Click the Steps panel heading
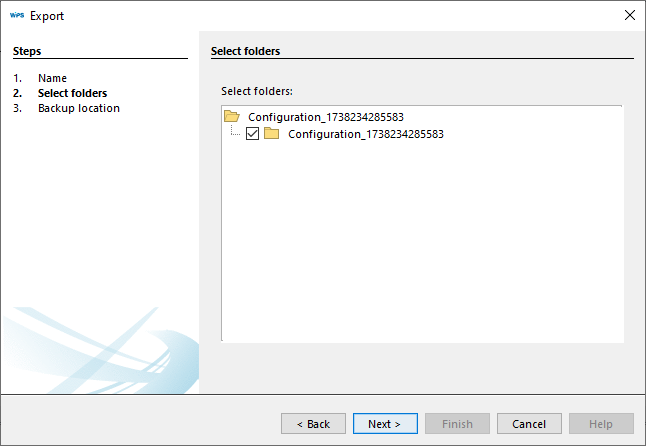The width and height of the screenshot is (646, 446). coord(27,50)
